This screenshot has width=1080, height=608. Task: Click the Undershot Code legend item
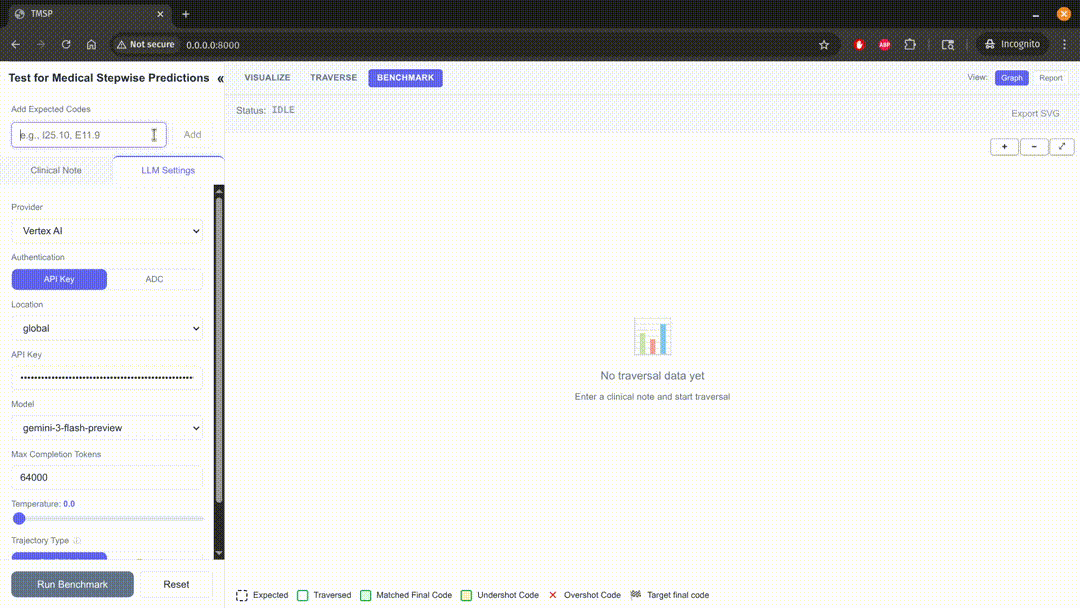tap(499, 595)
